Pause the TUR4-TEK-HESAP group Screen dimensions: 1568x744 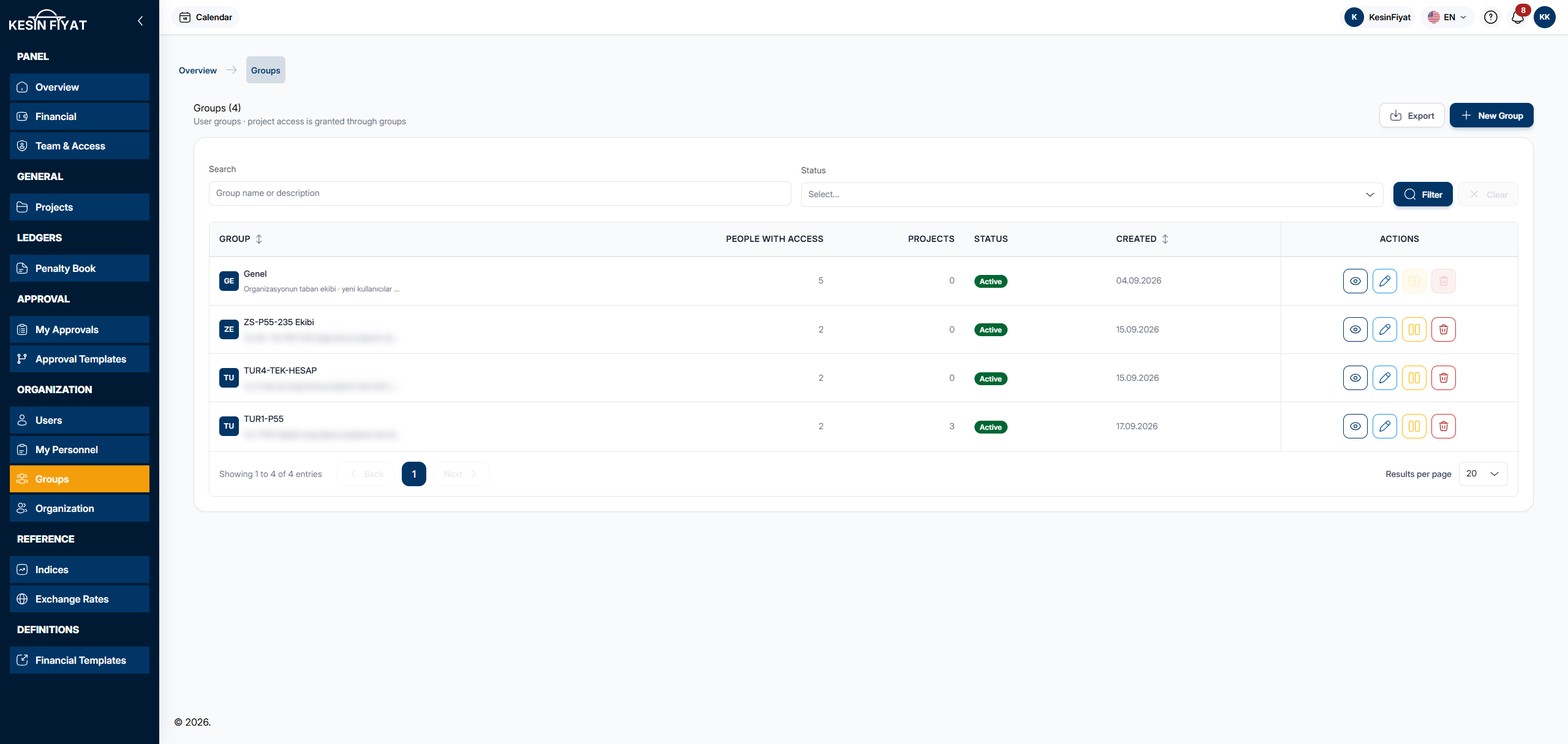1414,378
